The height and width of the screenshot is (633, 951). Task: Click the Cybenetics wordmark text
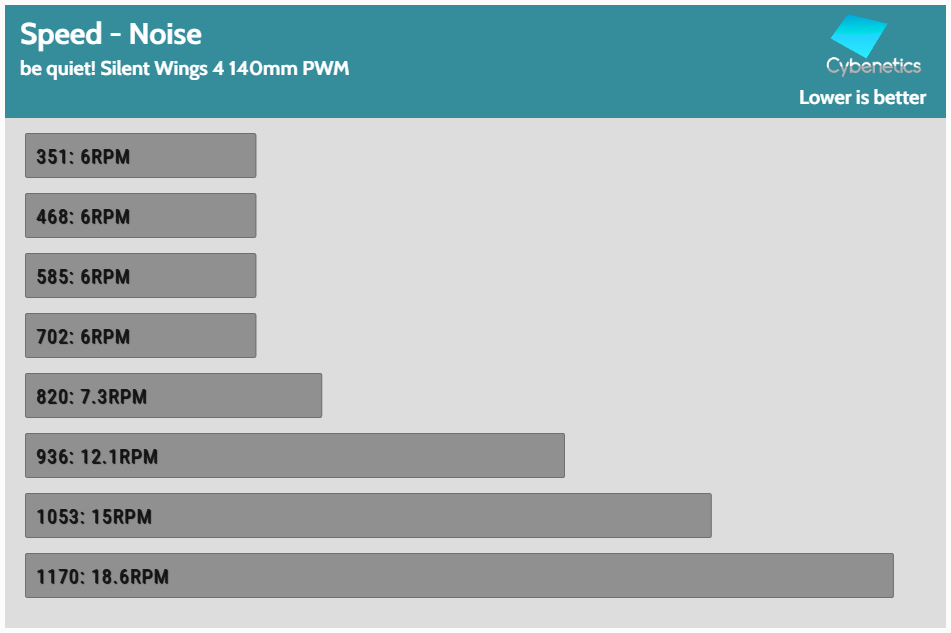coord(873,66)
